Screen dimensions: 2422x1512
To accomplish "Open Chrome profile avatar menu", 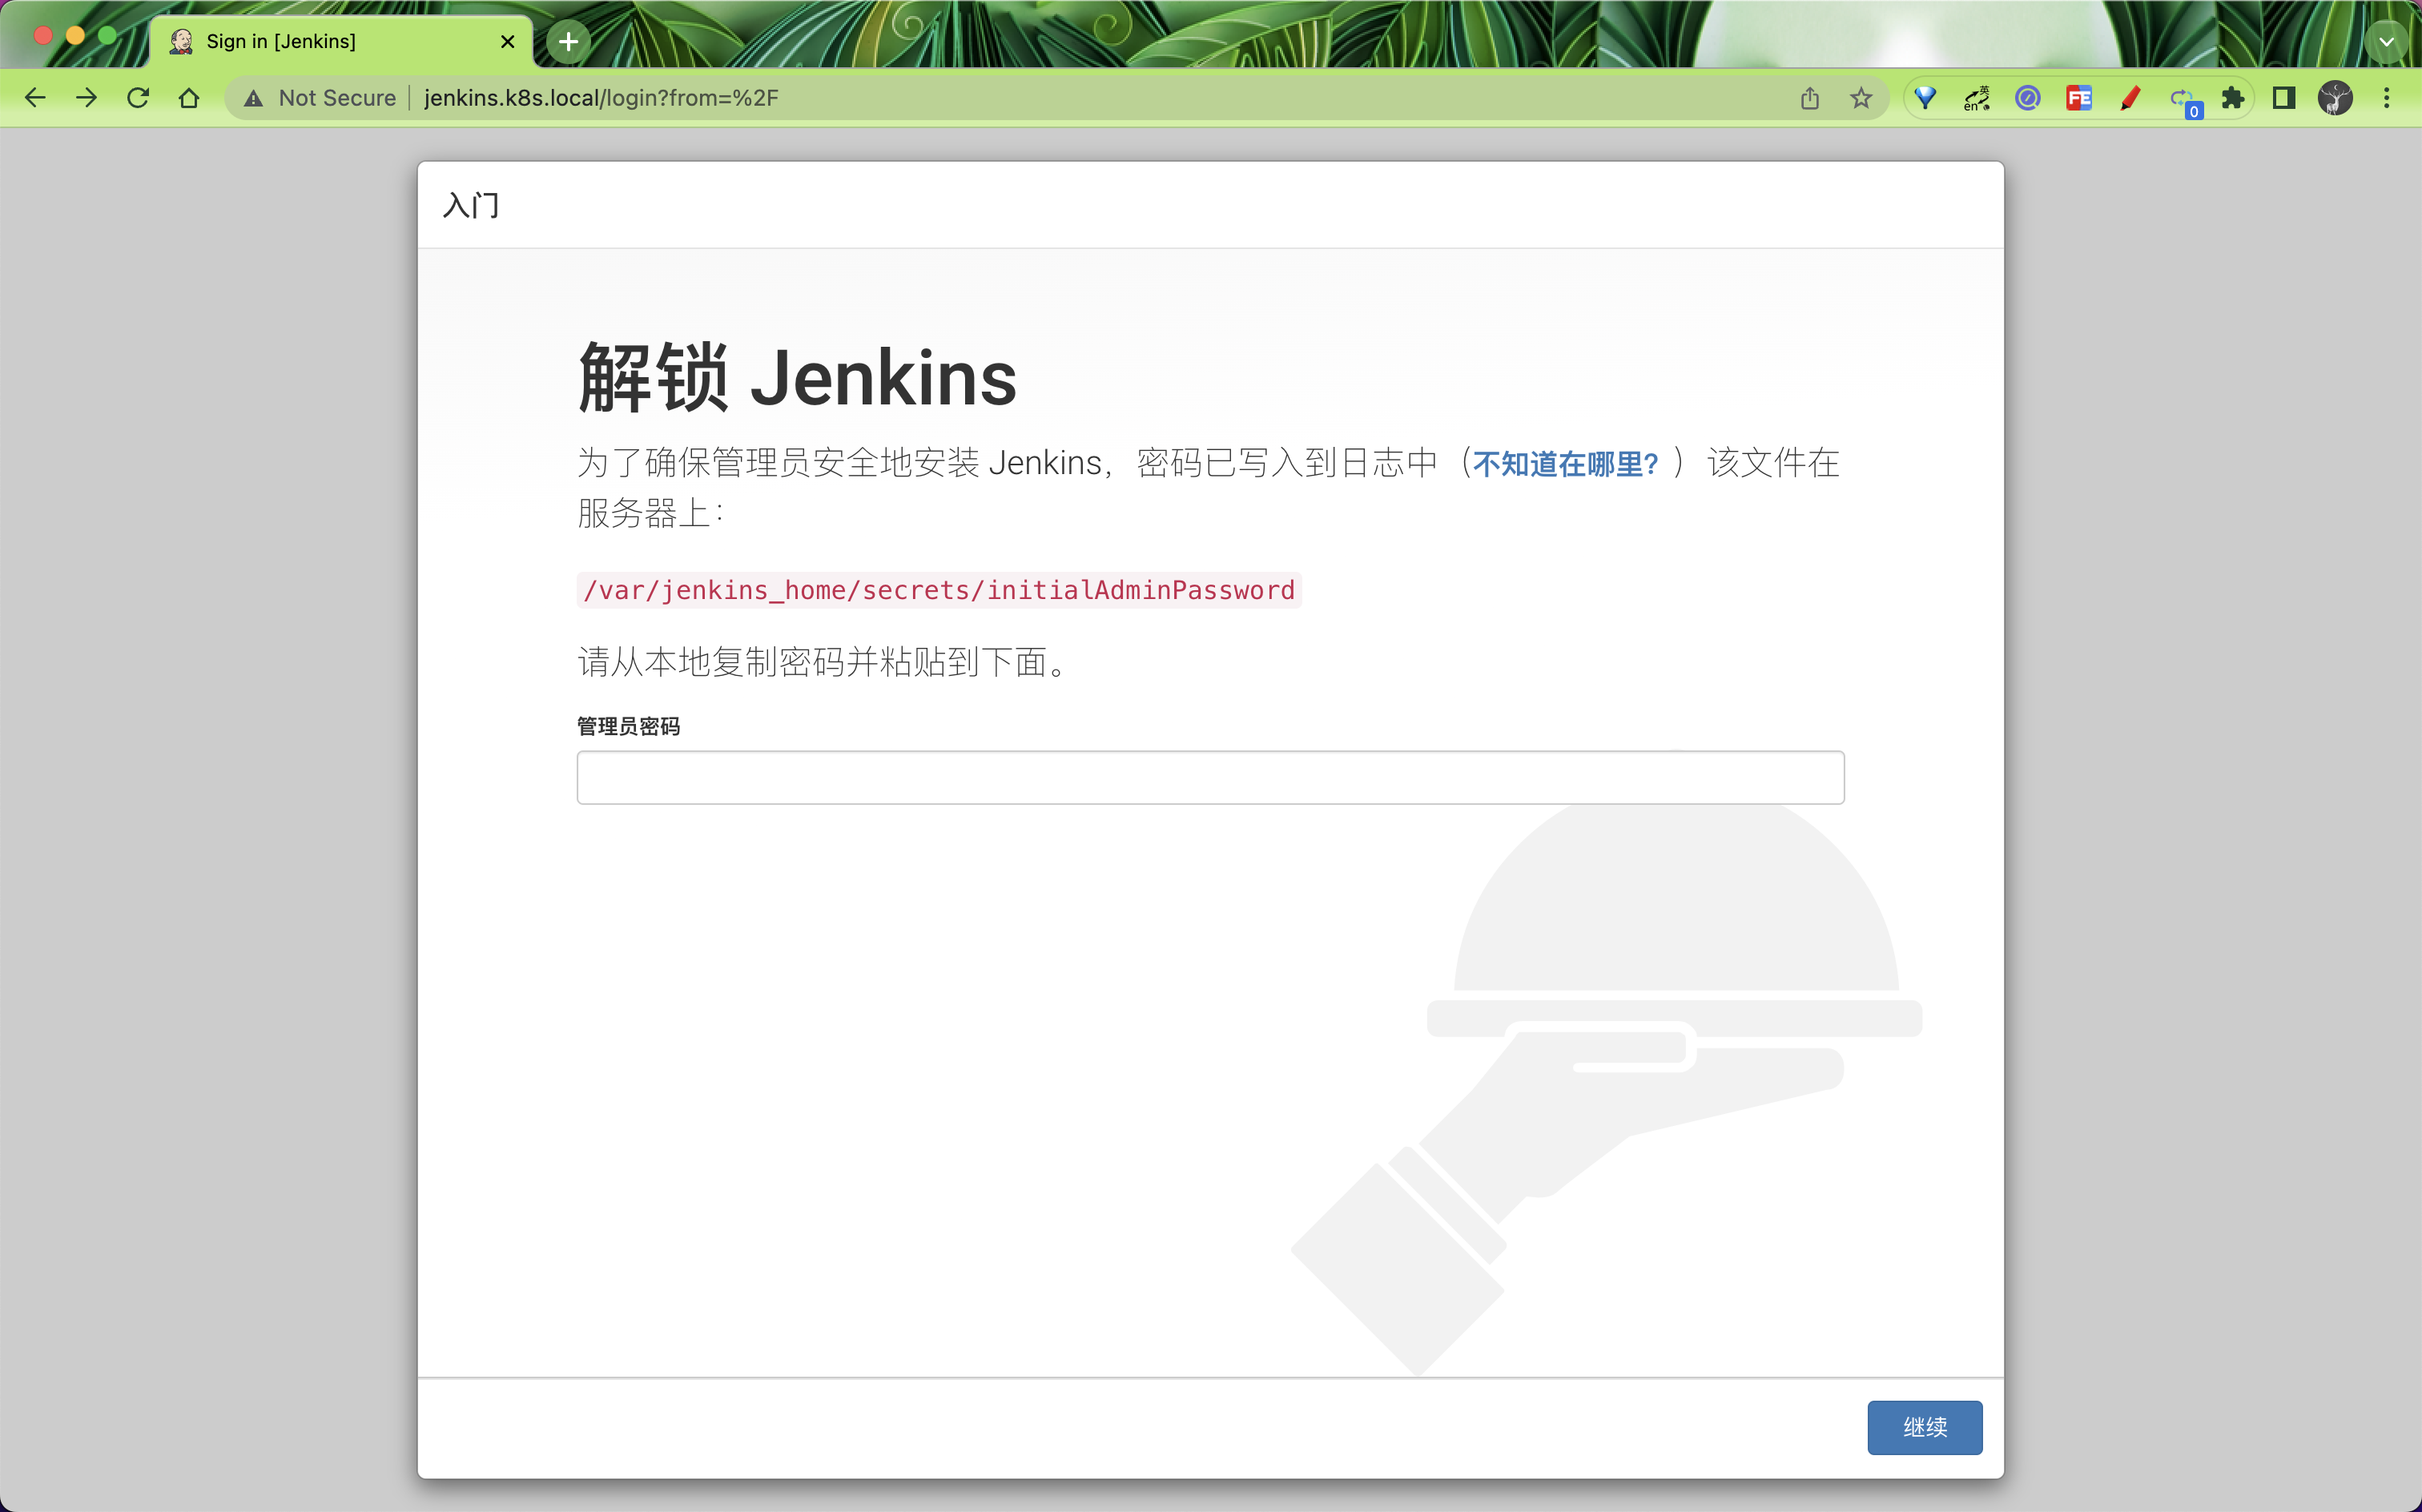I will [x=2336, y=97].
